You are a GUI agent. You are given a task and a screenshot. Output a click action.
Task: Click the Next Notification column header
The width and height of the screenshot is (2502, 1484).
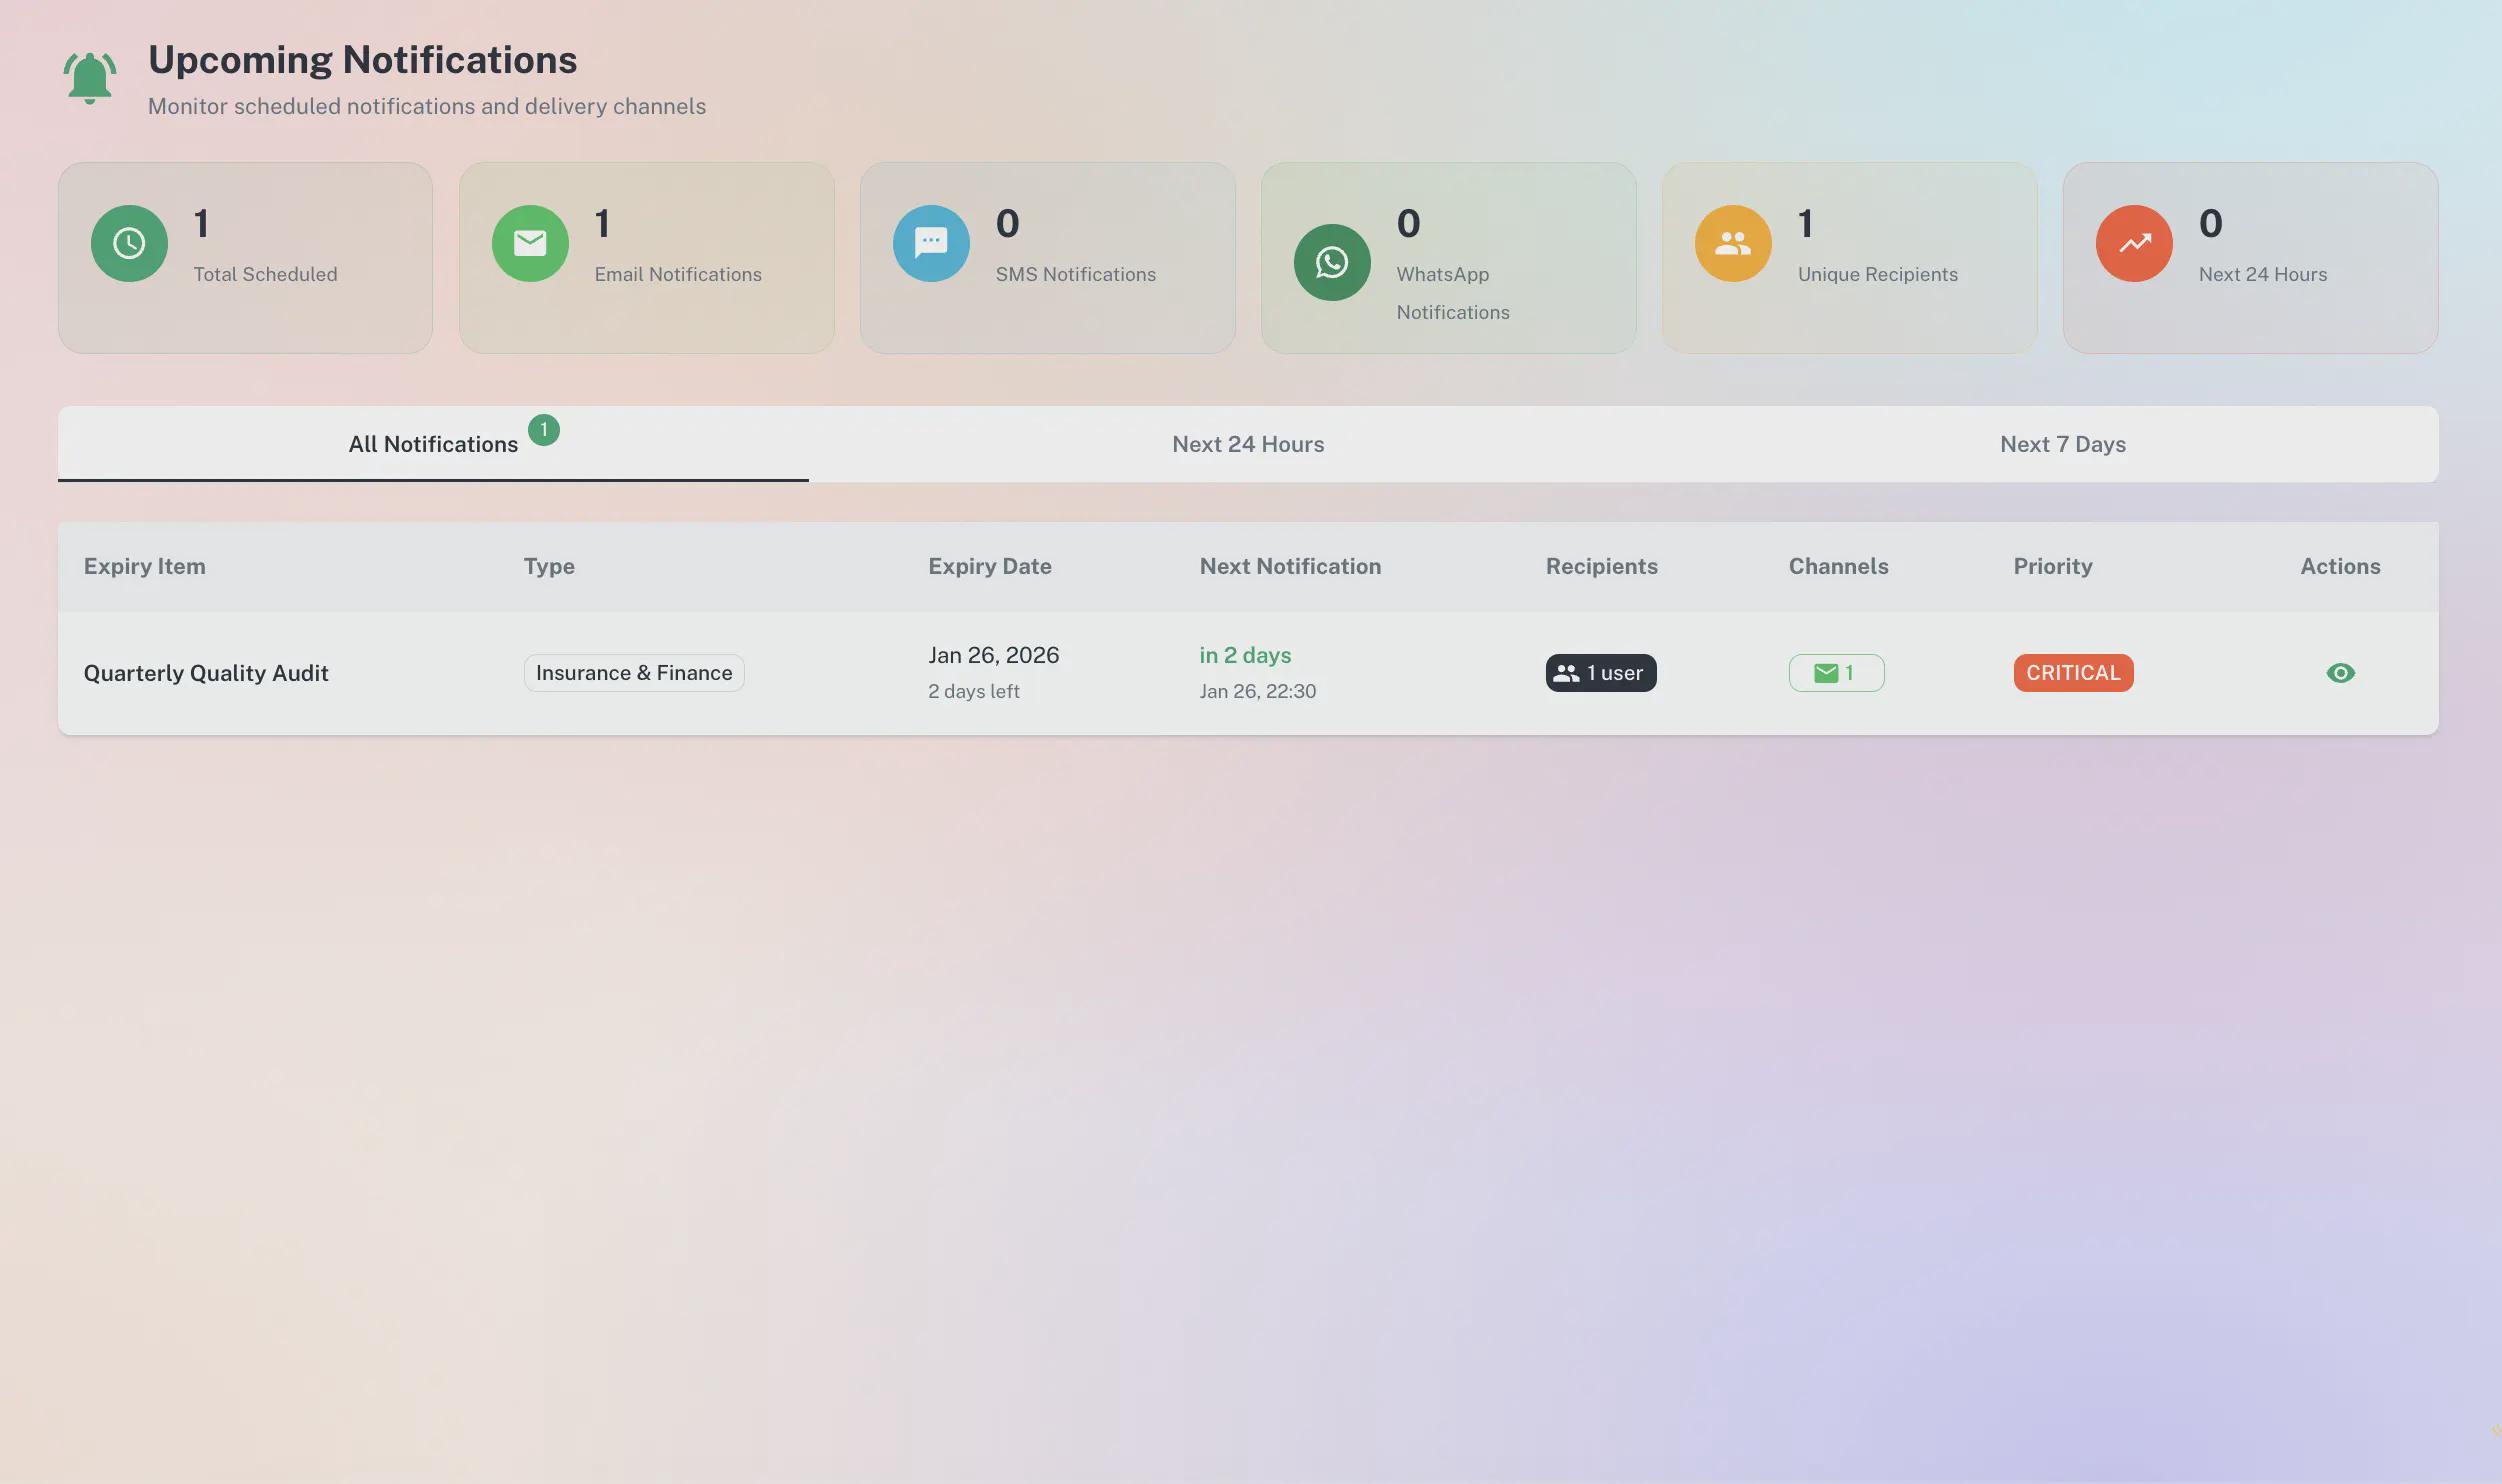click(x=1290, y=566)
